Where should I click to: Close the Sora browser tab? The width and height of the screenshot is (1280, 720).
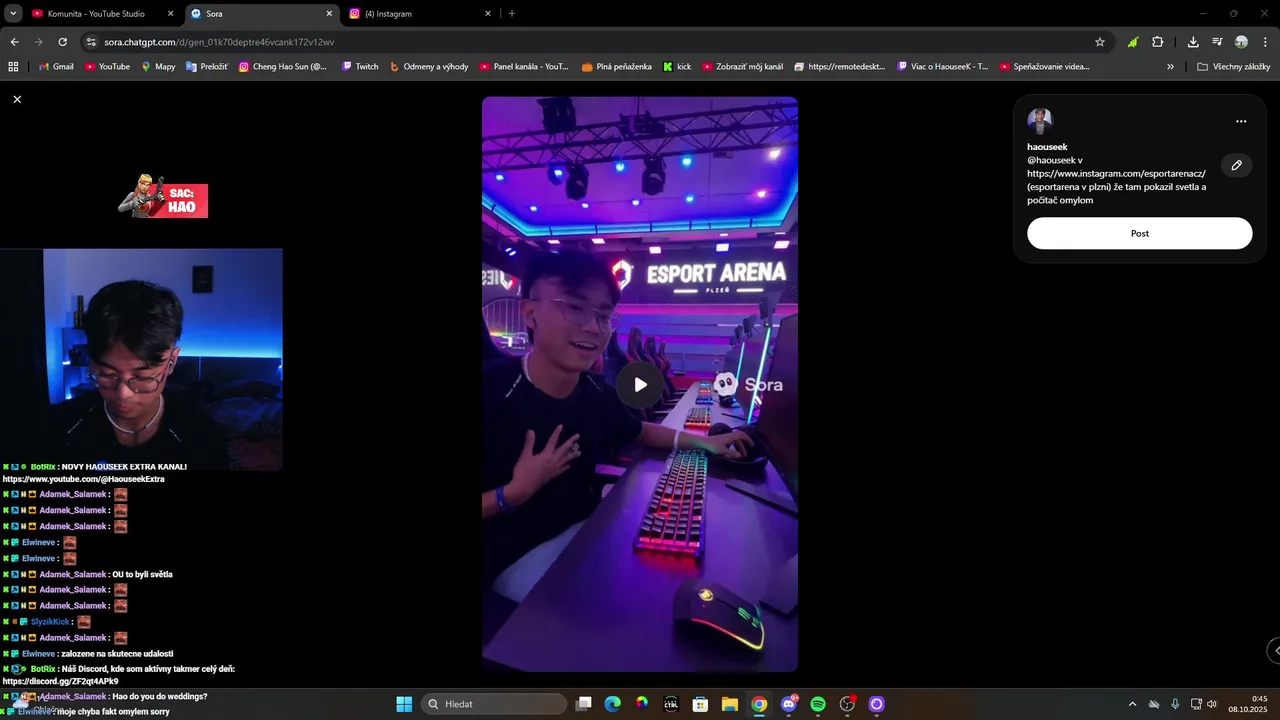point(329,14)
